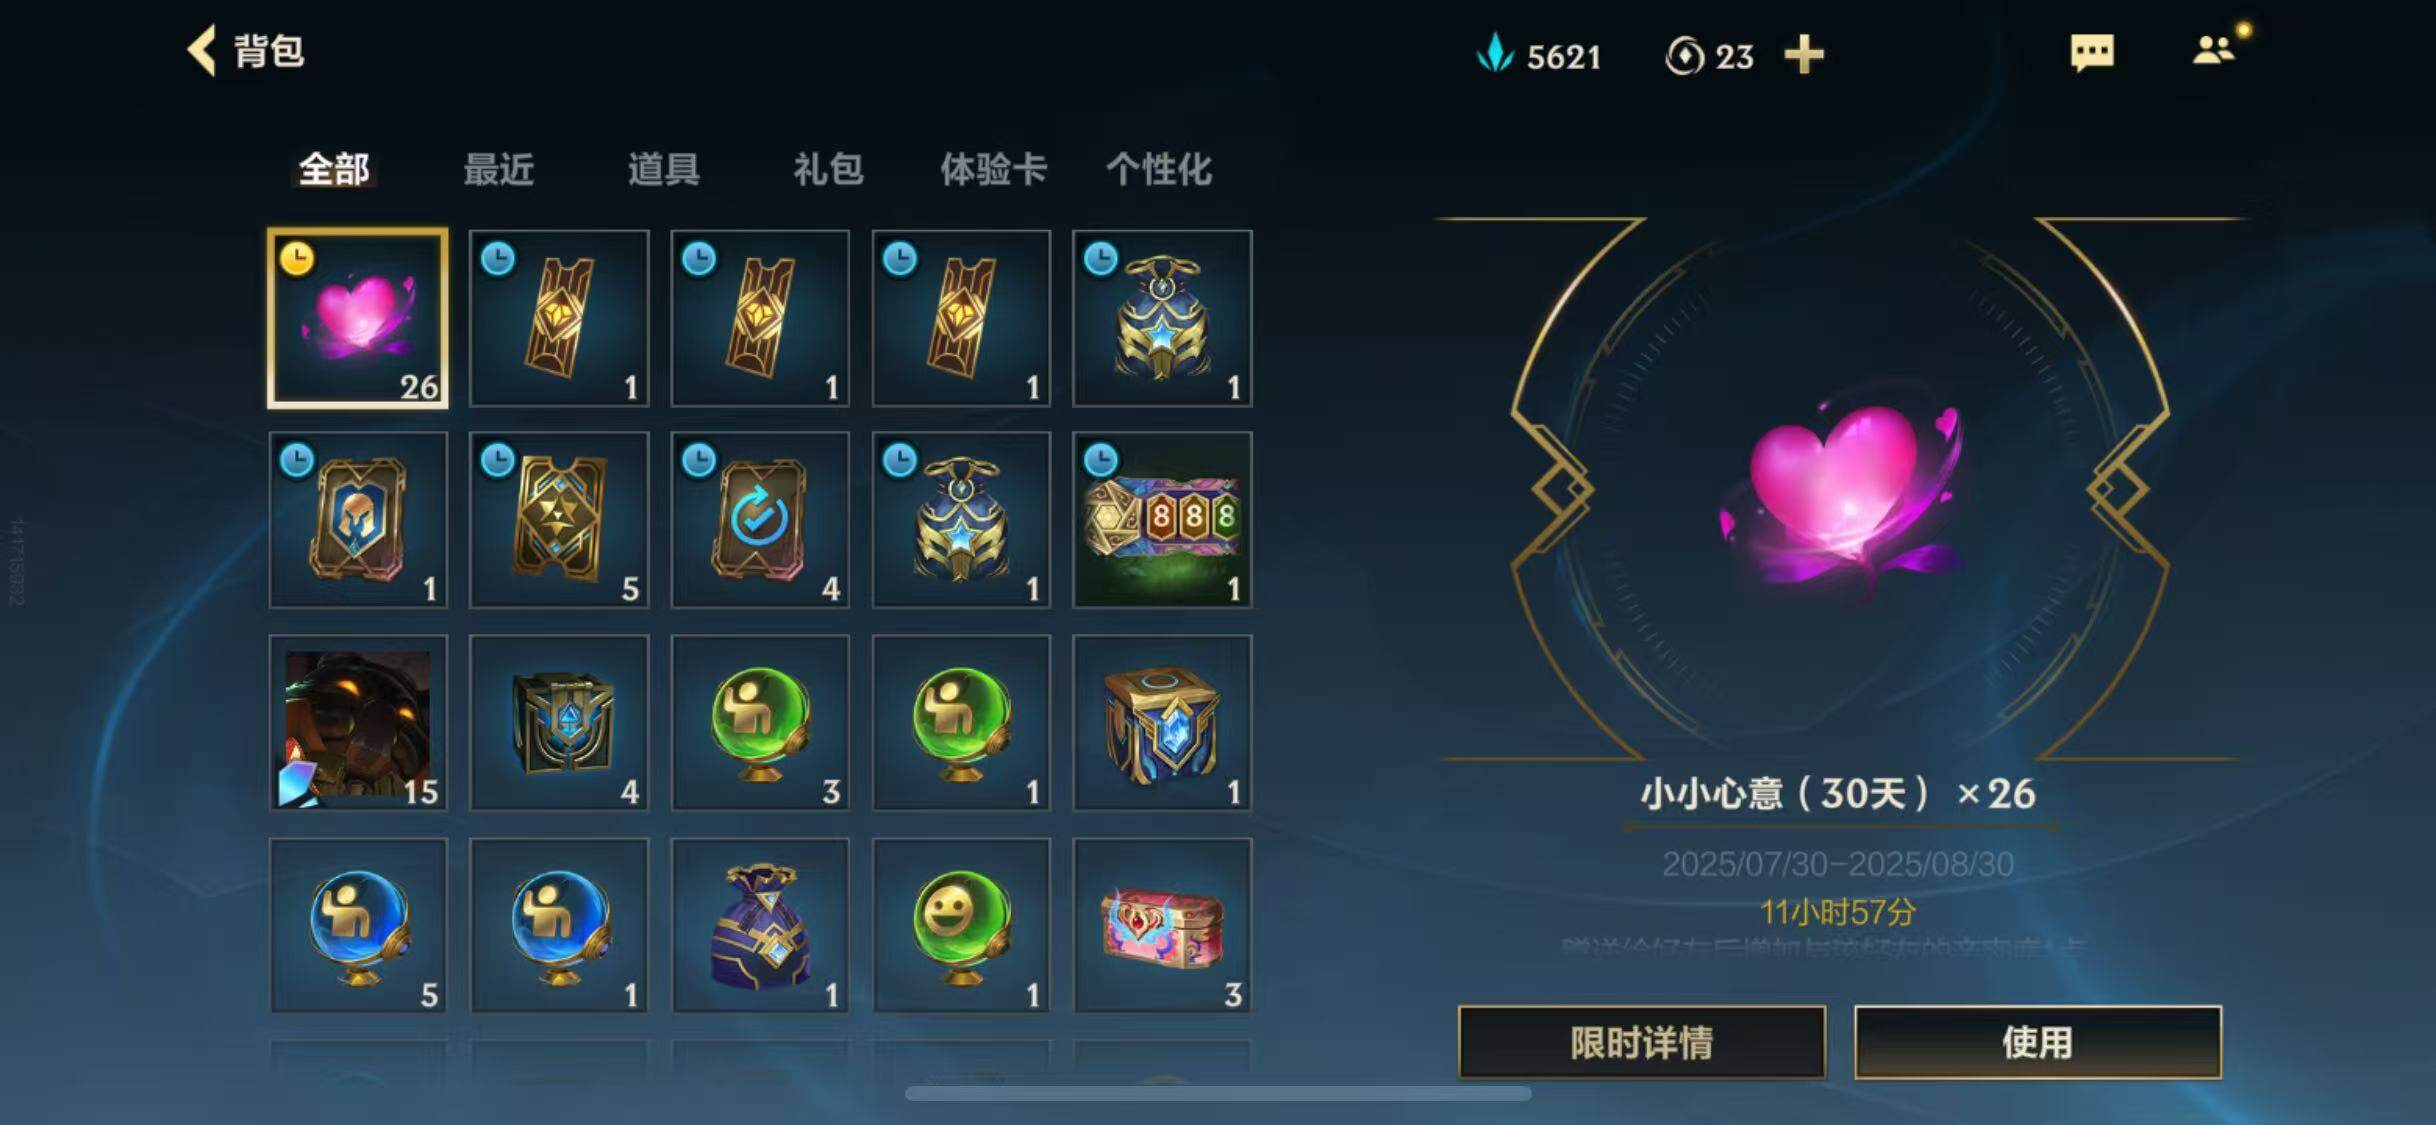Go back using the 背包 arrow
Screen dimensions: 2436x1125
tap(201, 50)
